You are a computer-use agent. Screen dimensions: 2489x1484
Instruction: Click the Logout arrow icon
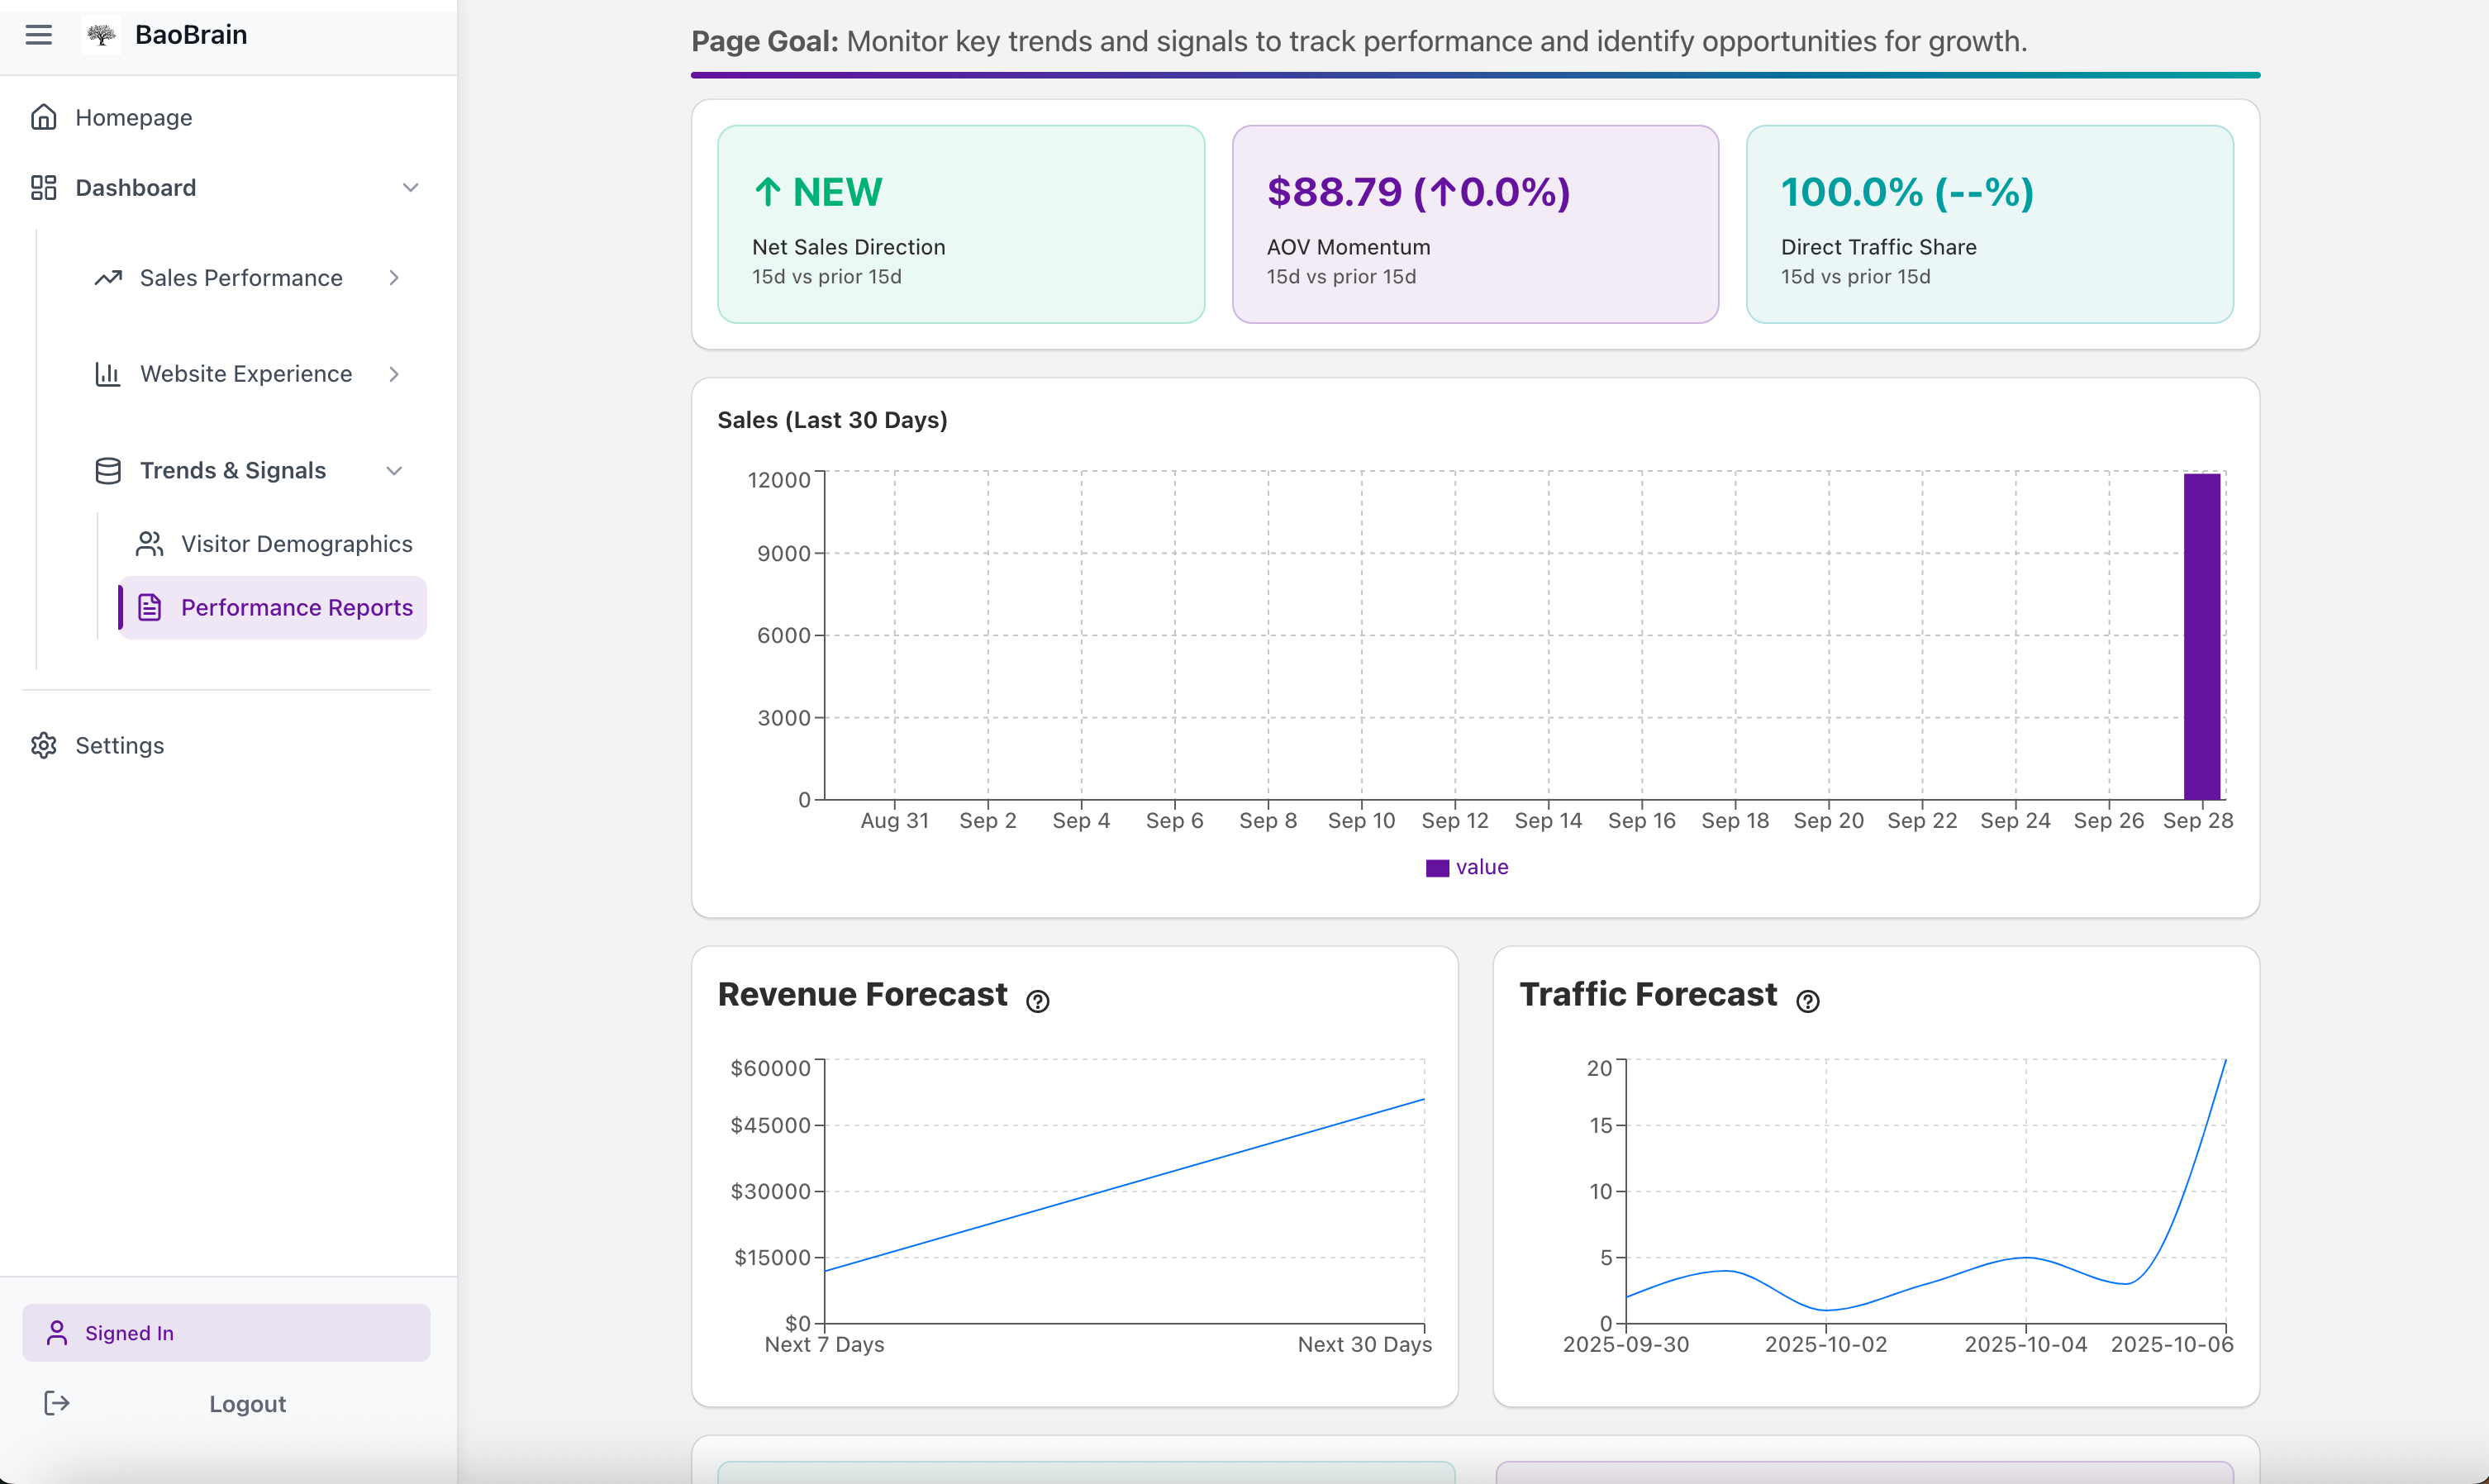[57, 1403]
